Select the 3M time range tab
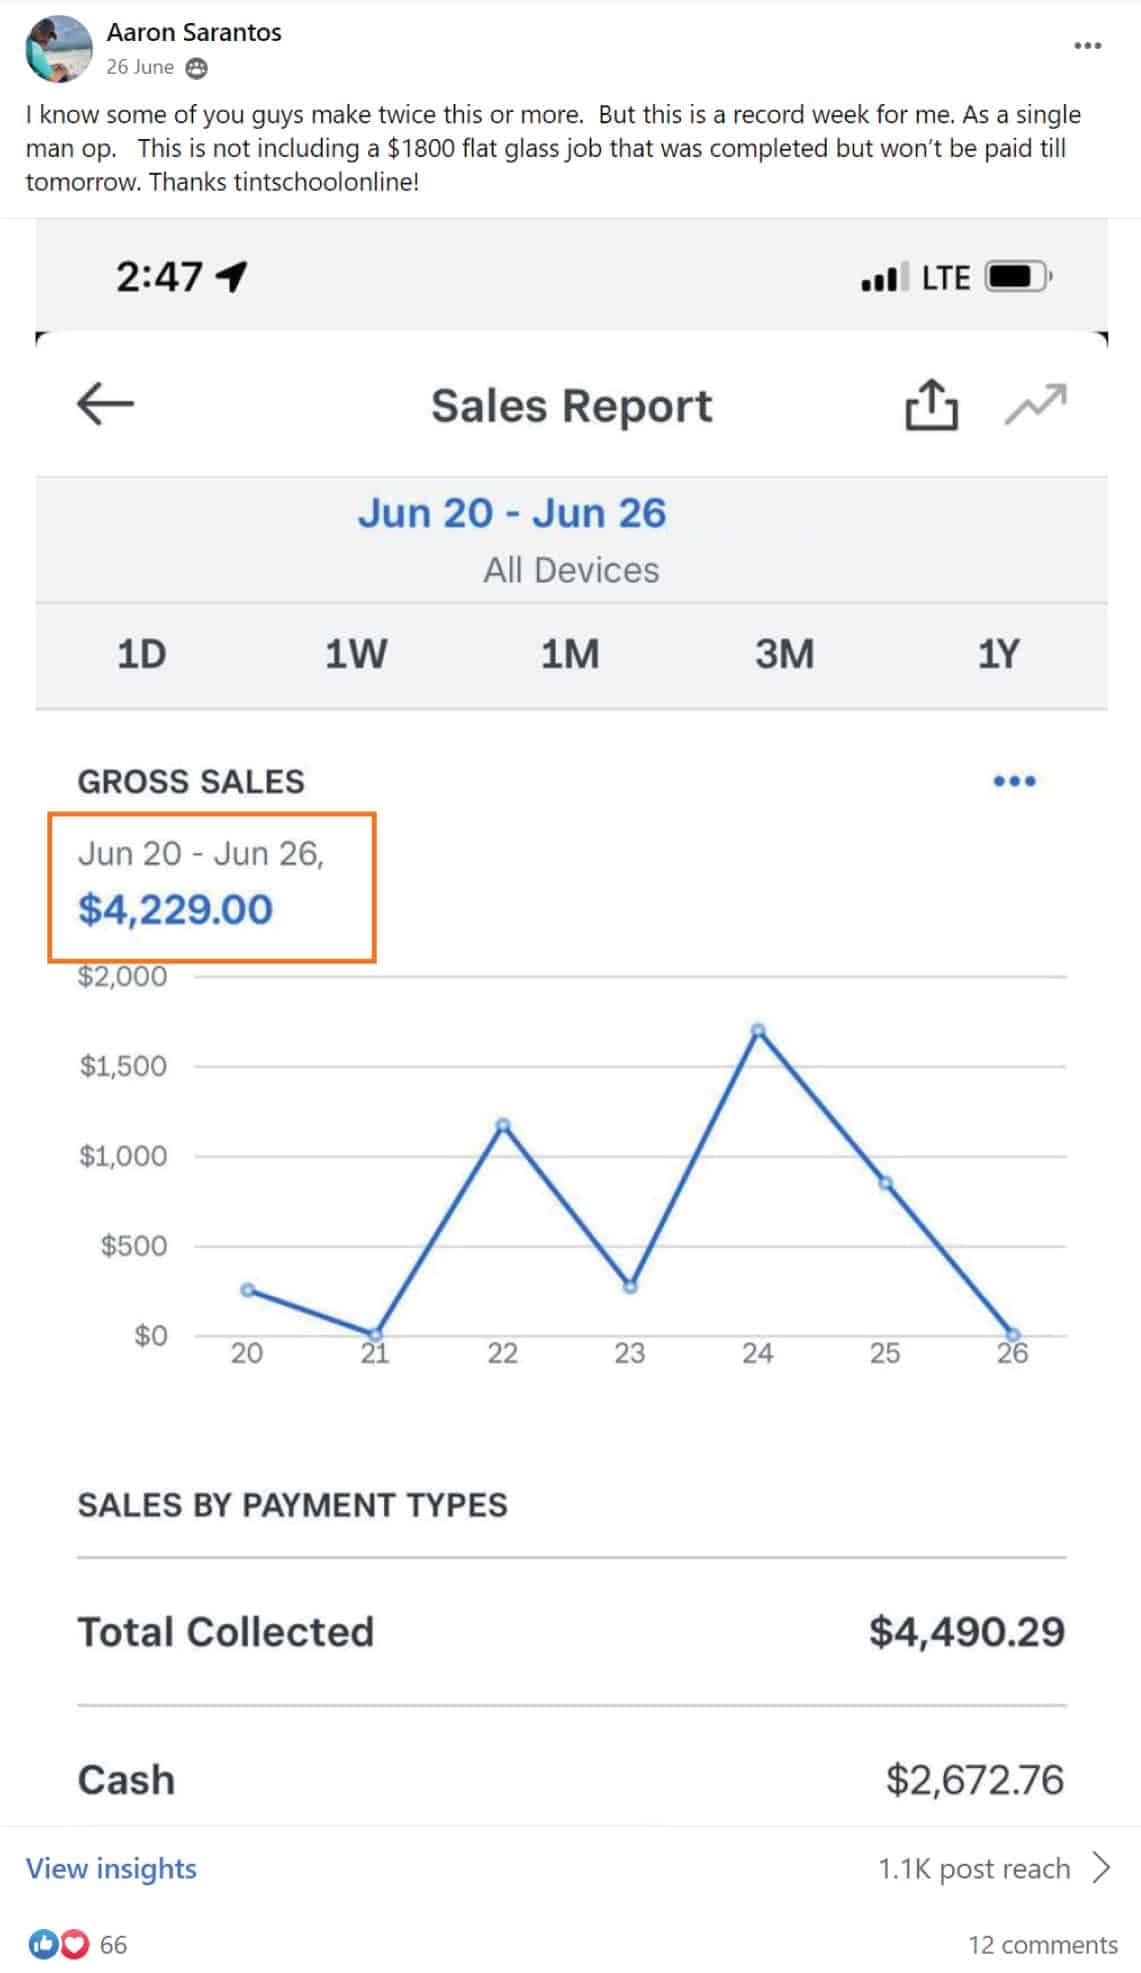Viewport: 1141px width, 1973px height. tap(784, 655)
